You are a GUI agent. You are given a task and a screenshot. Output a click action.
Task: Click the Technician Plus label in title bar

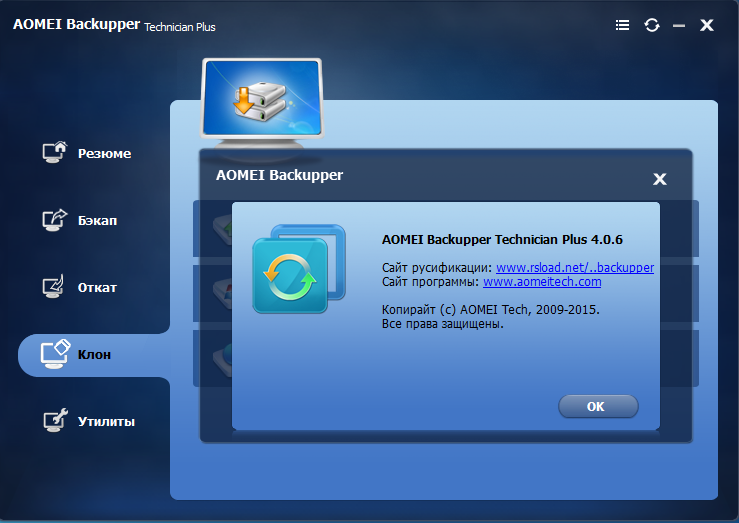(x=180, y=27)
